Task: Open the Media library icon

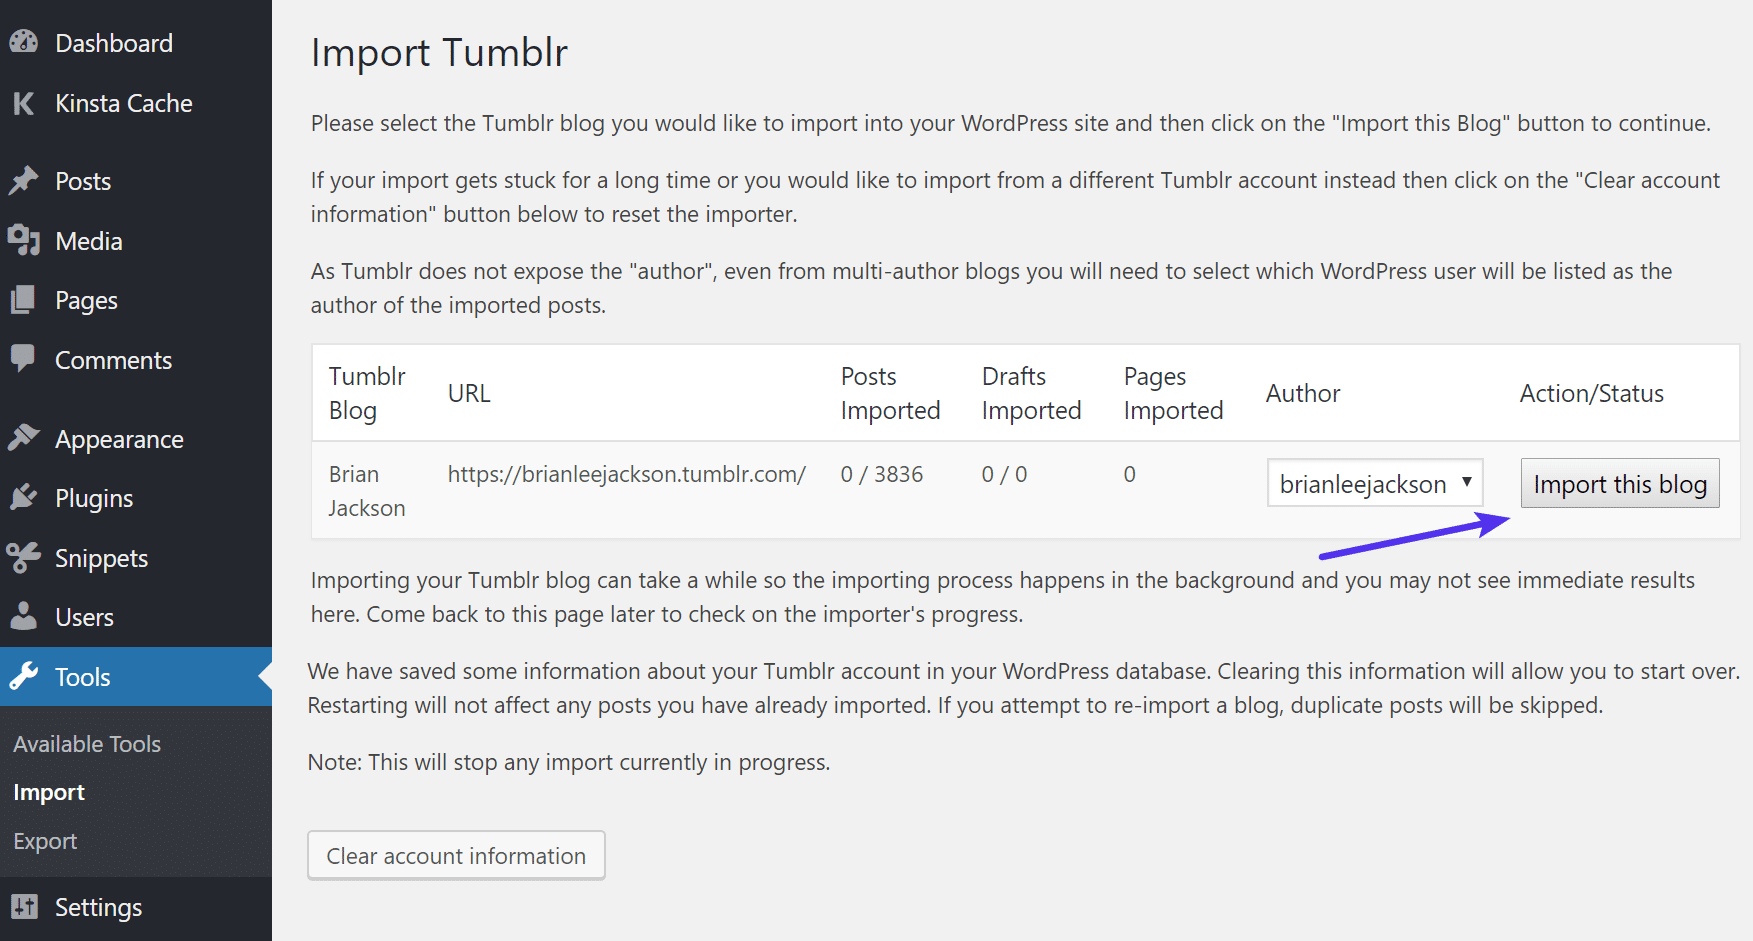Action: (25, 240)
